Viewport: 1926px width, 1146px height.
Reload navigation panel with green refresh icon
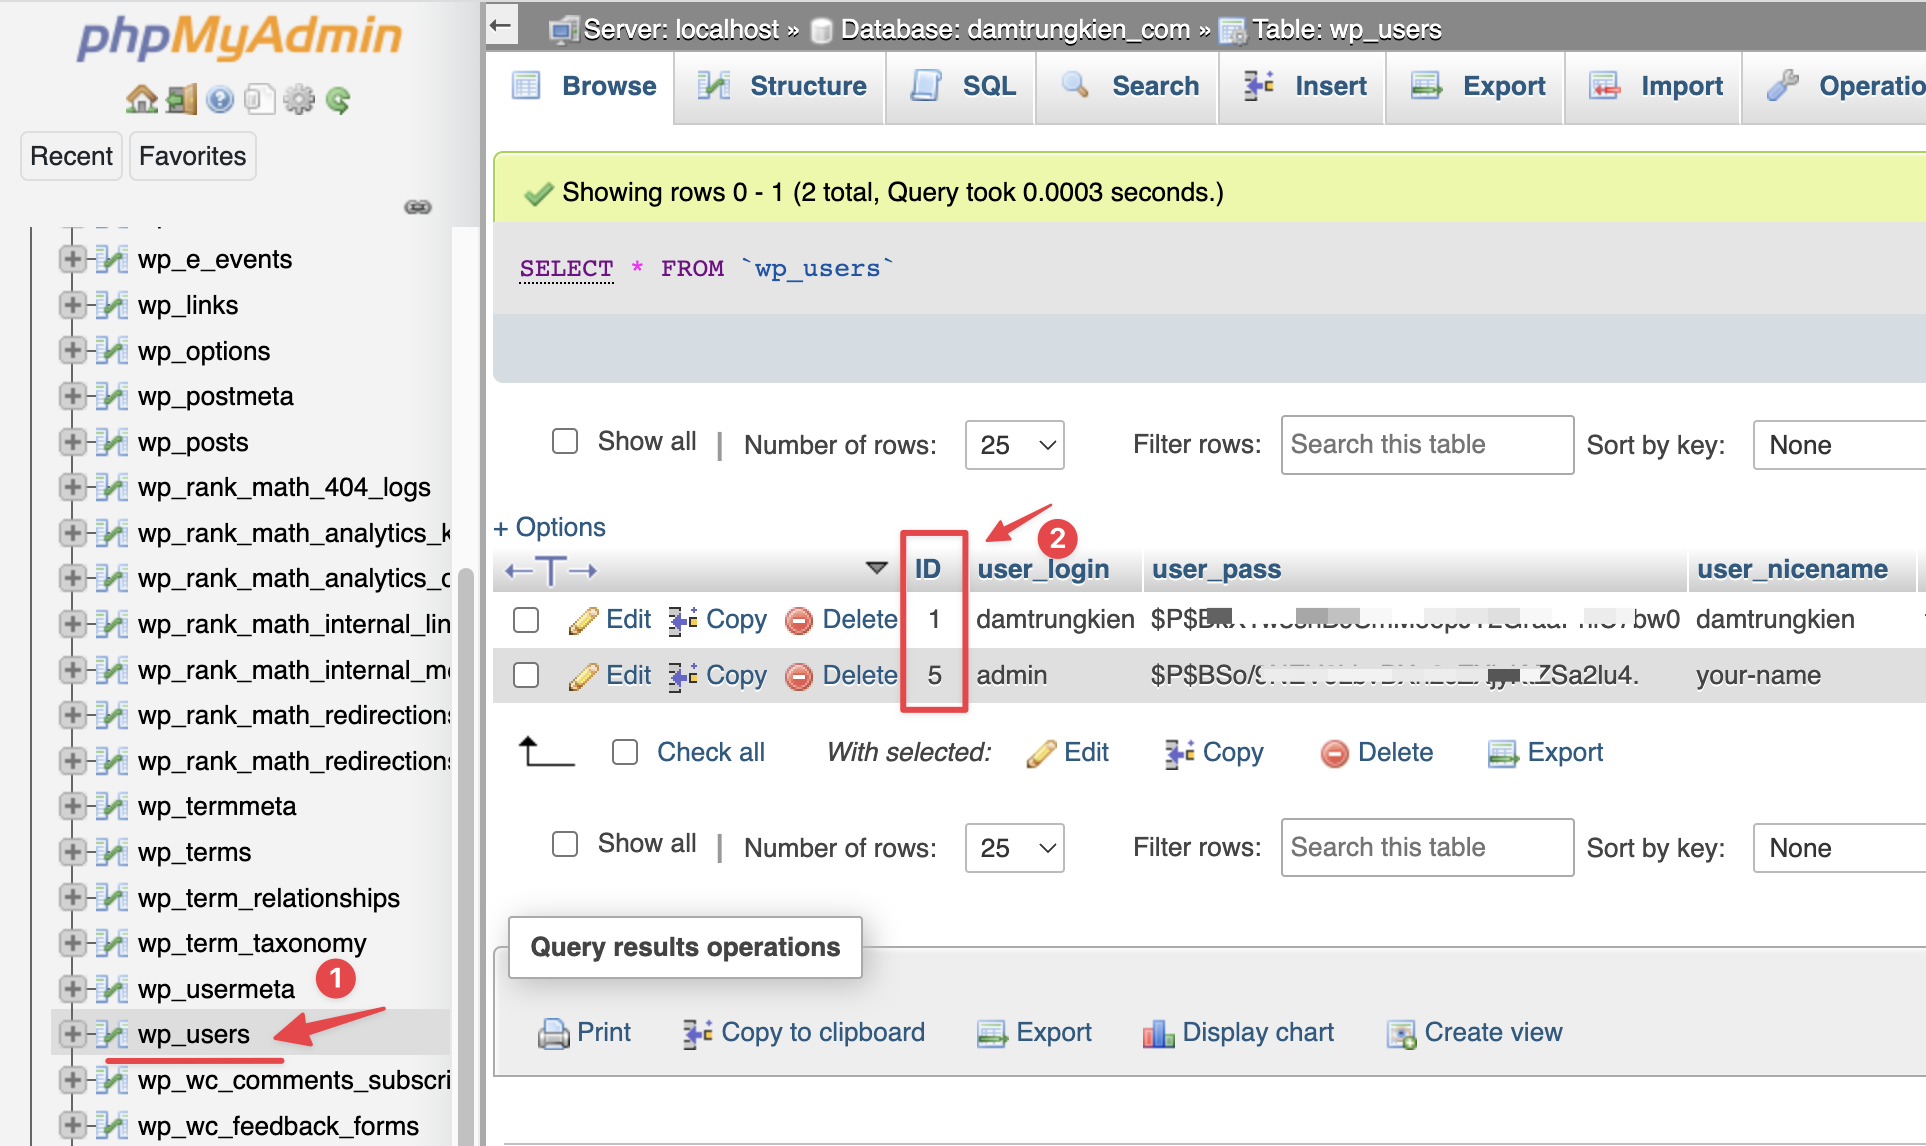coord(338,99)
